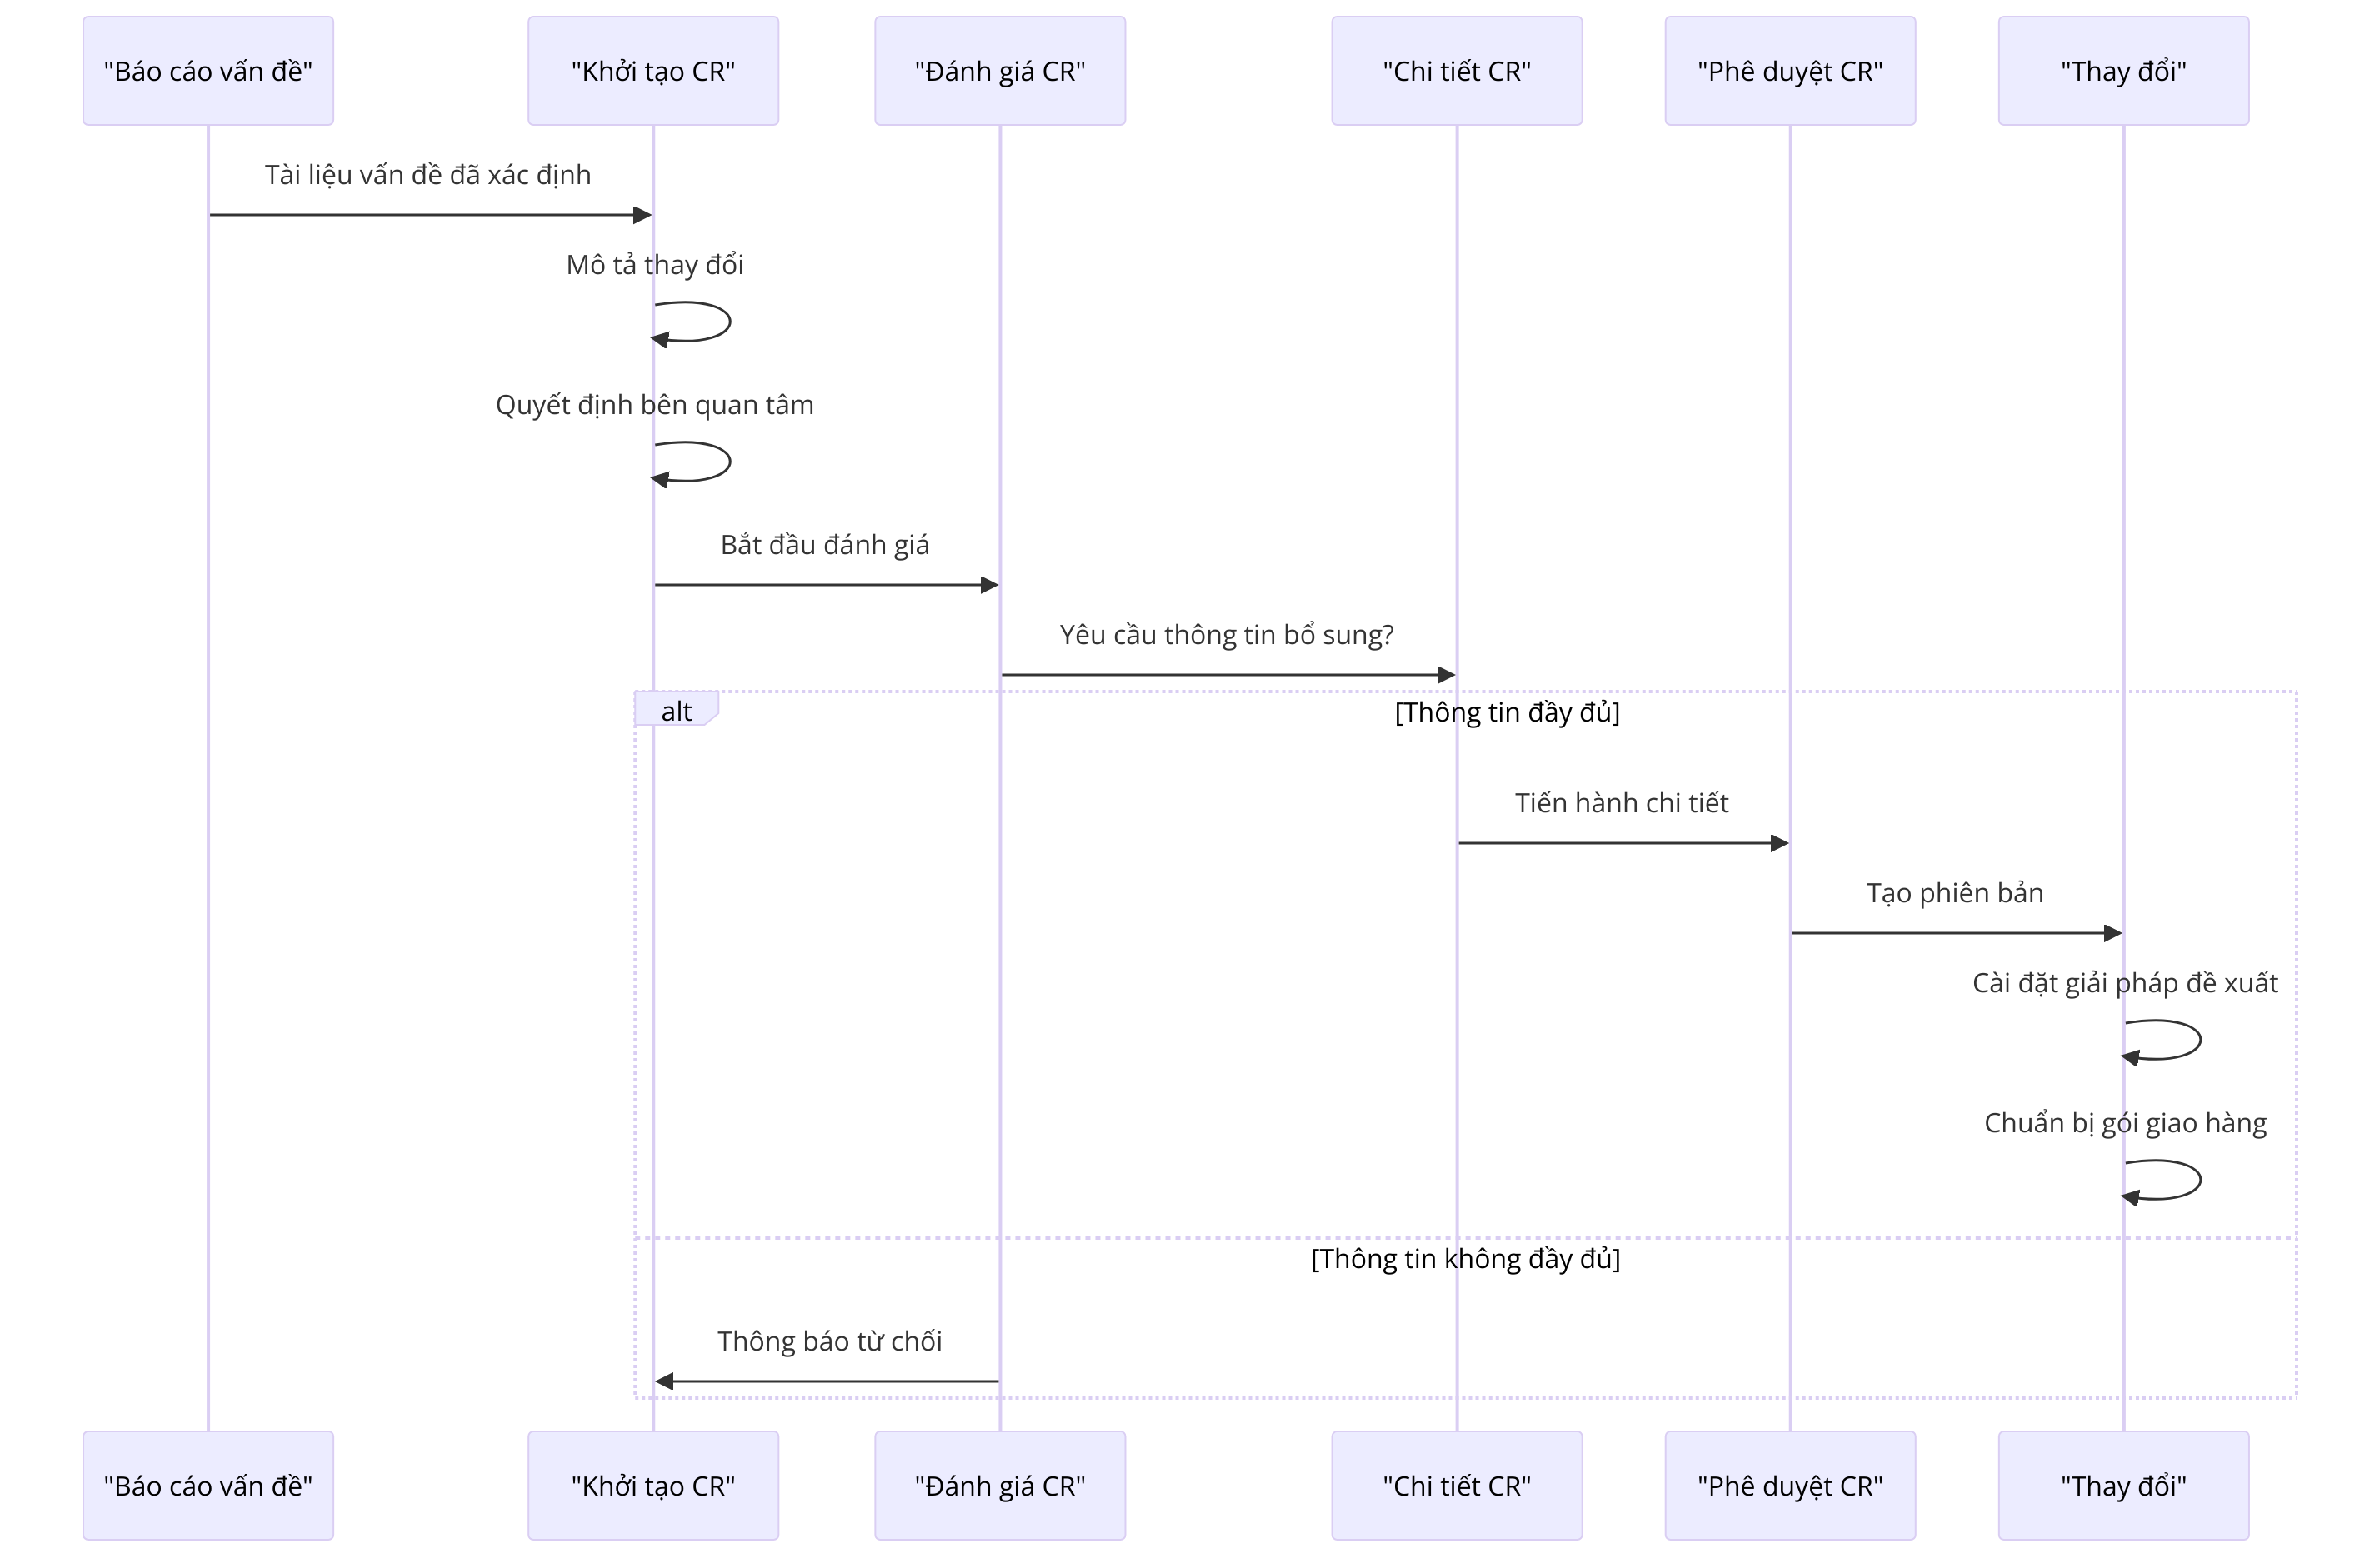Select the top "Khởi tạo CR" participant box
This screenshot has width=2380, height=1558.
pyautogui.click(x=653, y=71)
